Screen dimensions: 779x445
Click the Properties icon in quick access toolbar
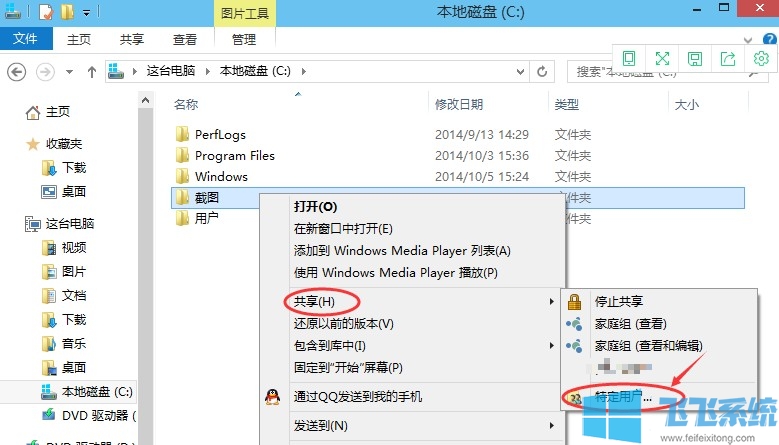tap(46, 13)
